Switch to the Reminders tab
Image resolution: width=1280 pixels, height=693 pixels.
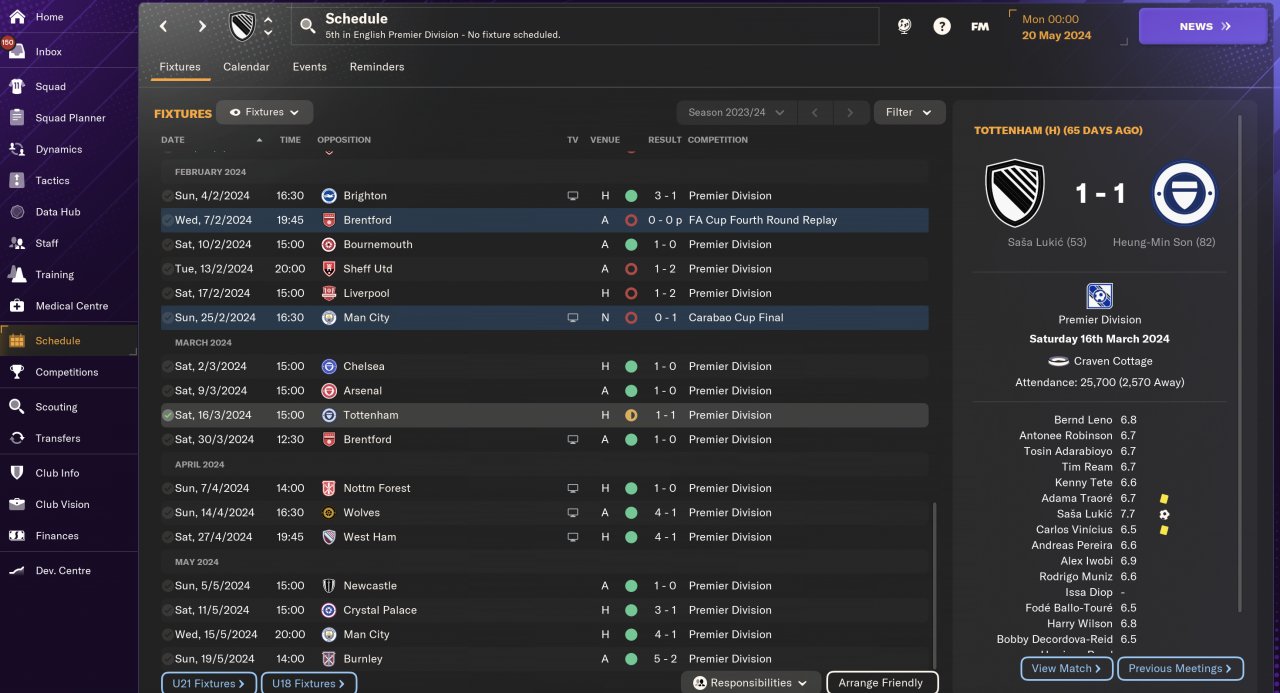pos(377,67)
